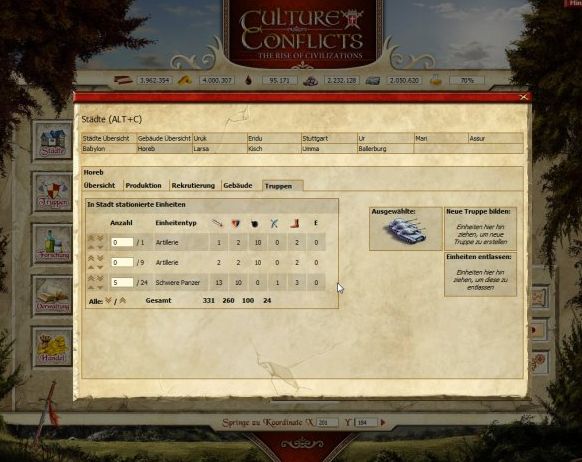Select the city Kisch
Screen dimensions: 582x462
click(274, 148)
